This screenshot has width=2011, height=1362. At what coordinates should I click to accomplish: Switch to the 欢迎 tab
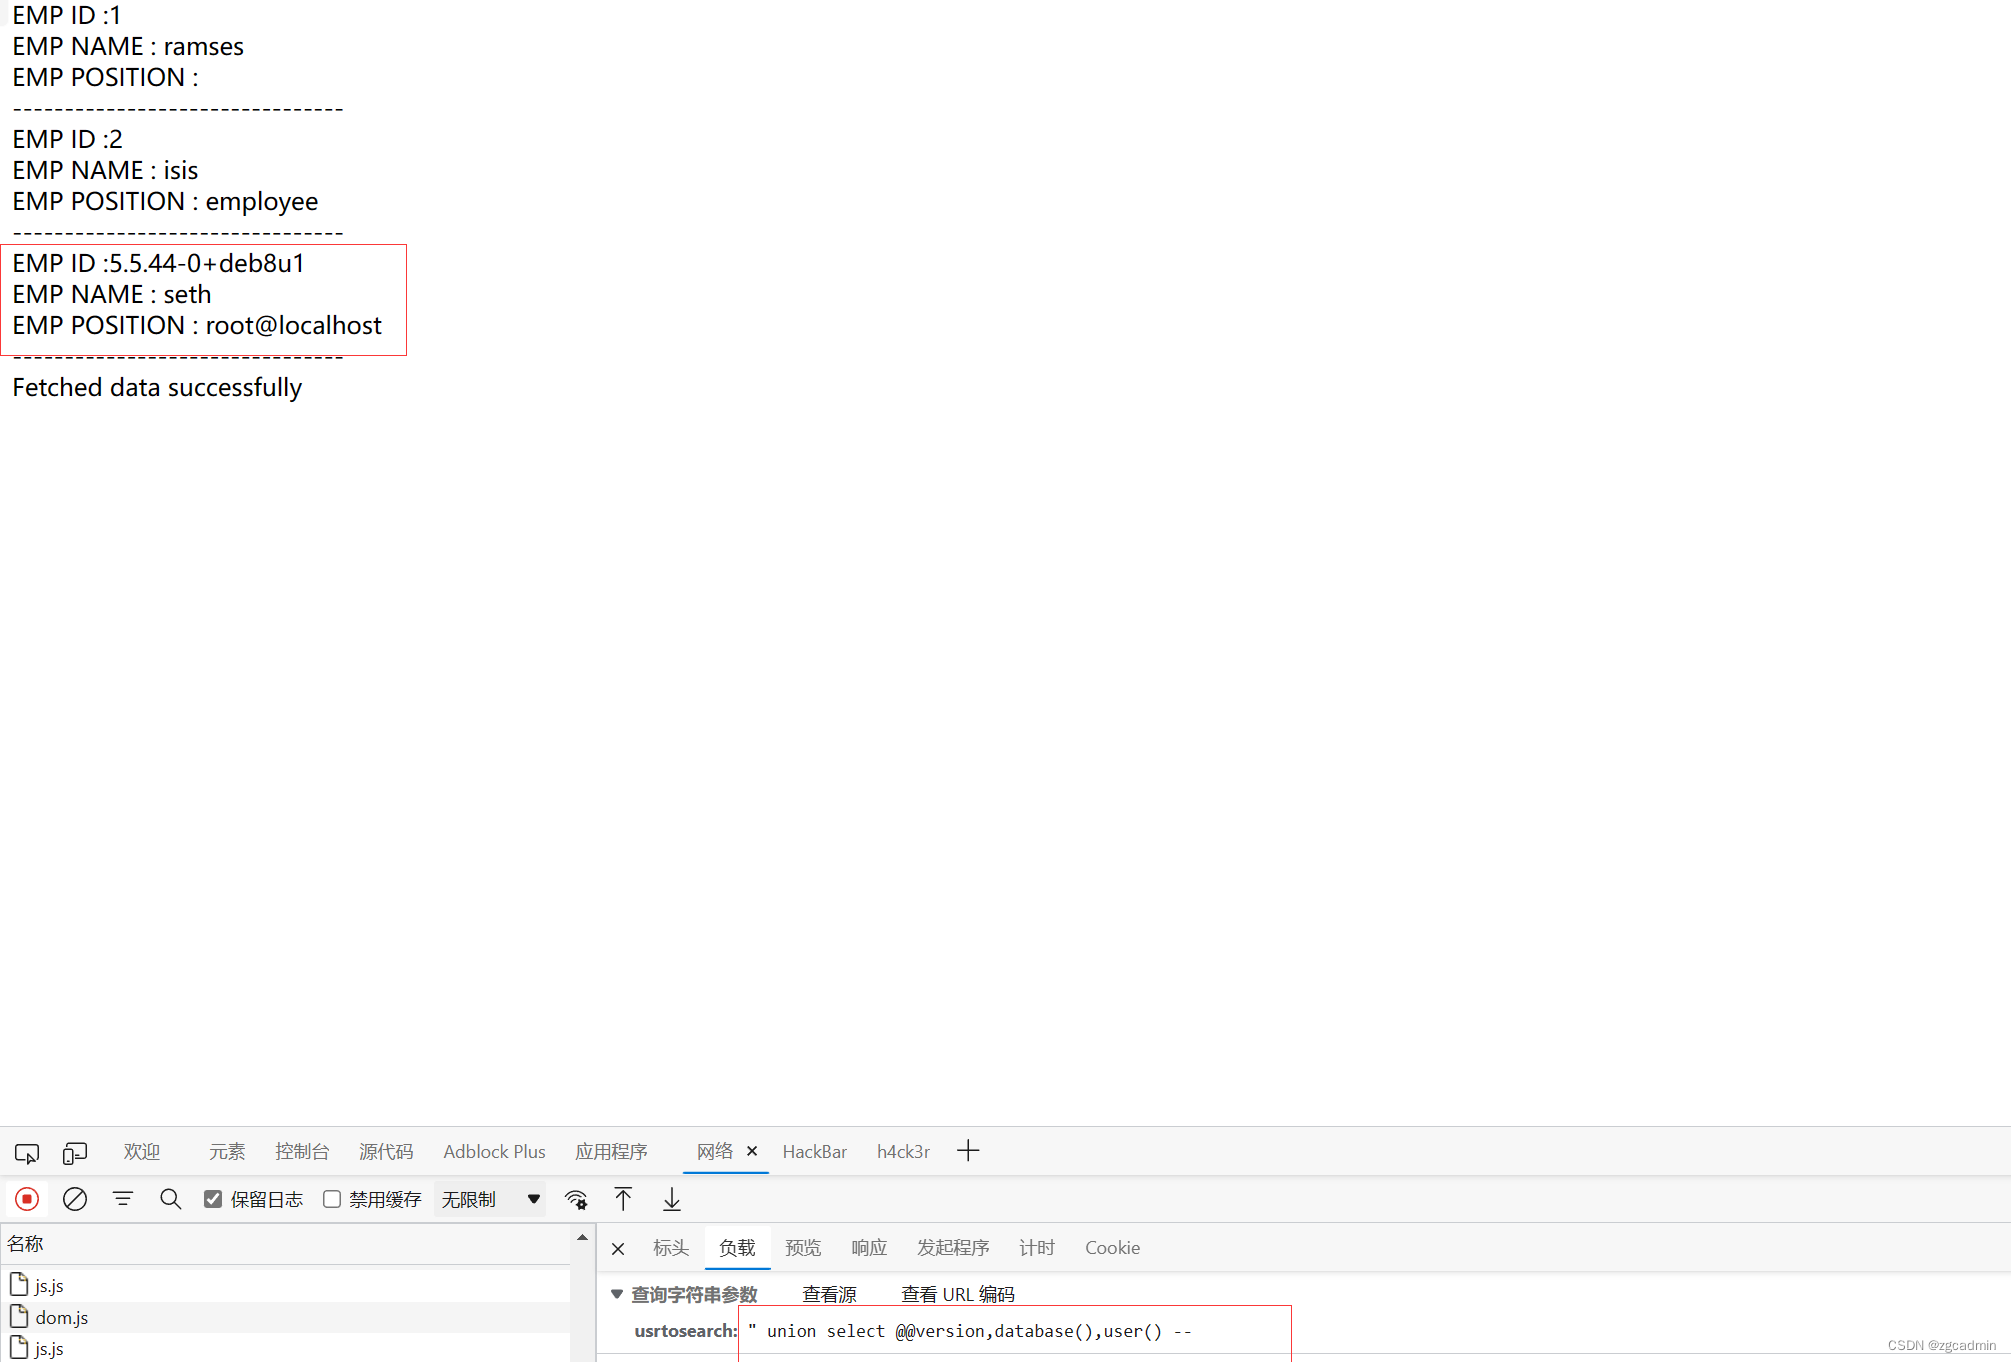142,1151
